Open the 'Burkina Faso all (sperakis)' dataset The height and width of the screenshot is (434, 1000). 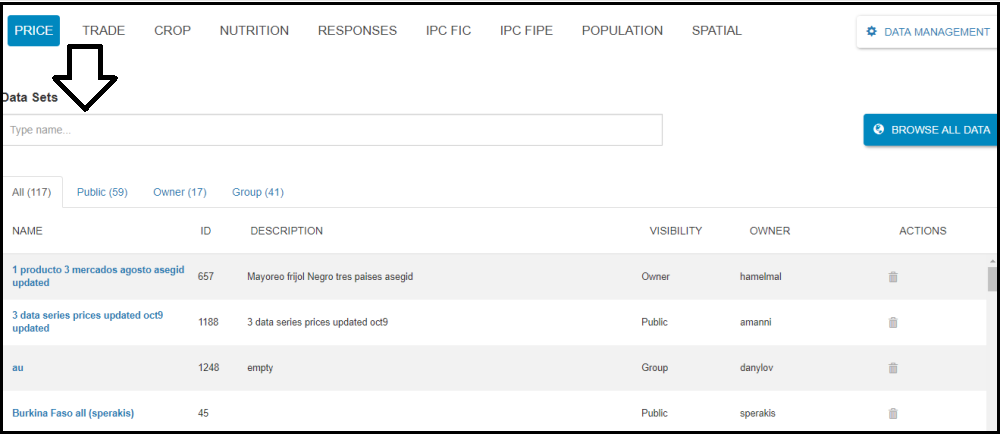73,413
